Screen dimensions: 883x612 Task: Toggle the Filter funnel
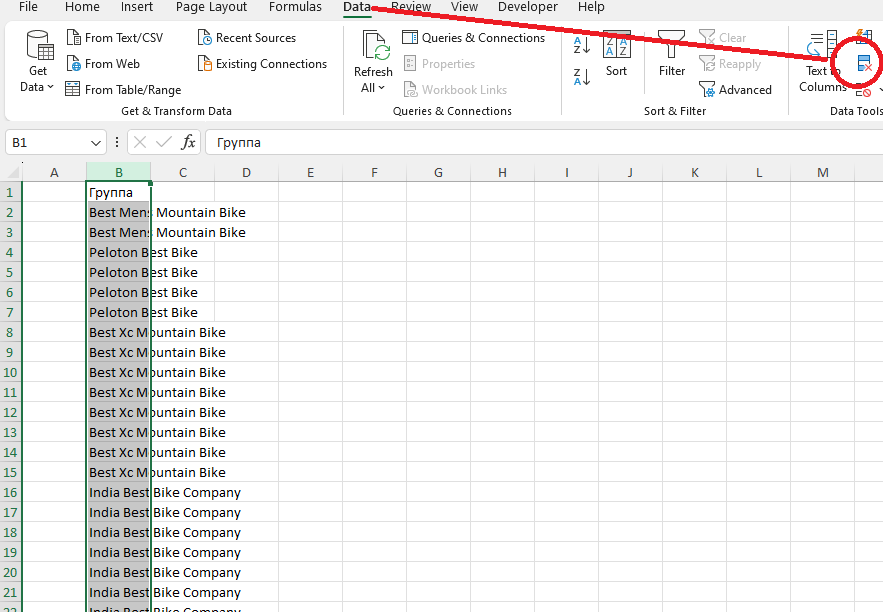(672, 54)
